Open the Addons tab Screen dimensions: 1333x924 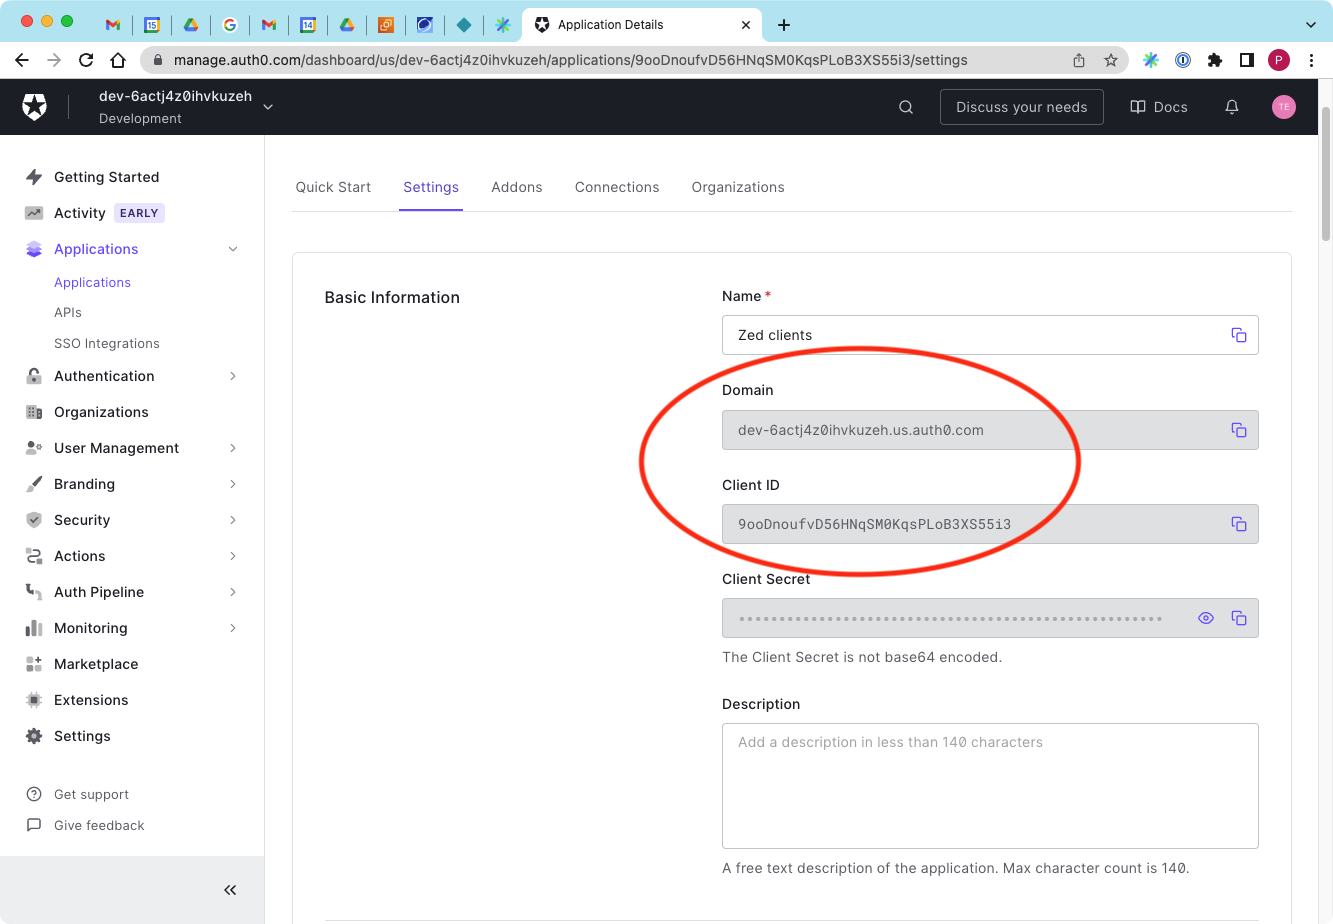(517, 187)
